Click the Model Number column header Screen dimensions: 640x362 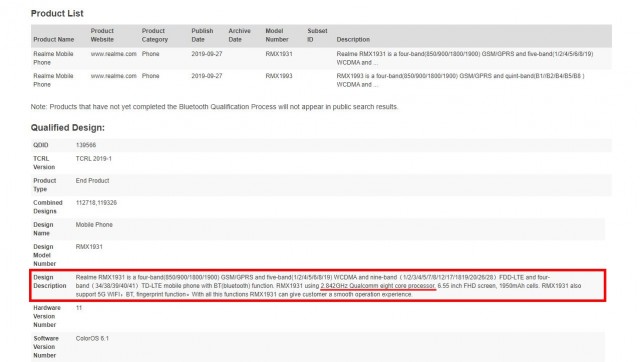coord(277,35)
